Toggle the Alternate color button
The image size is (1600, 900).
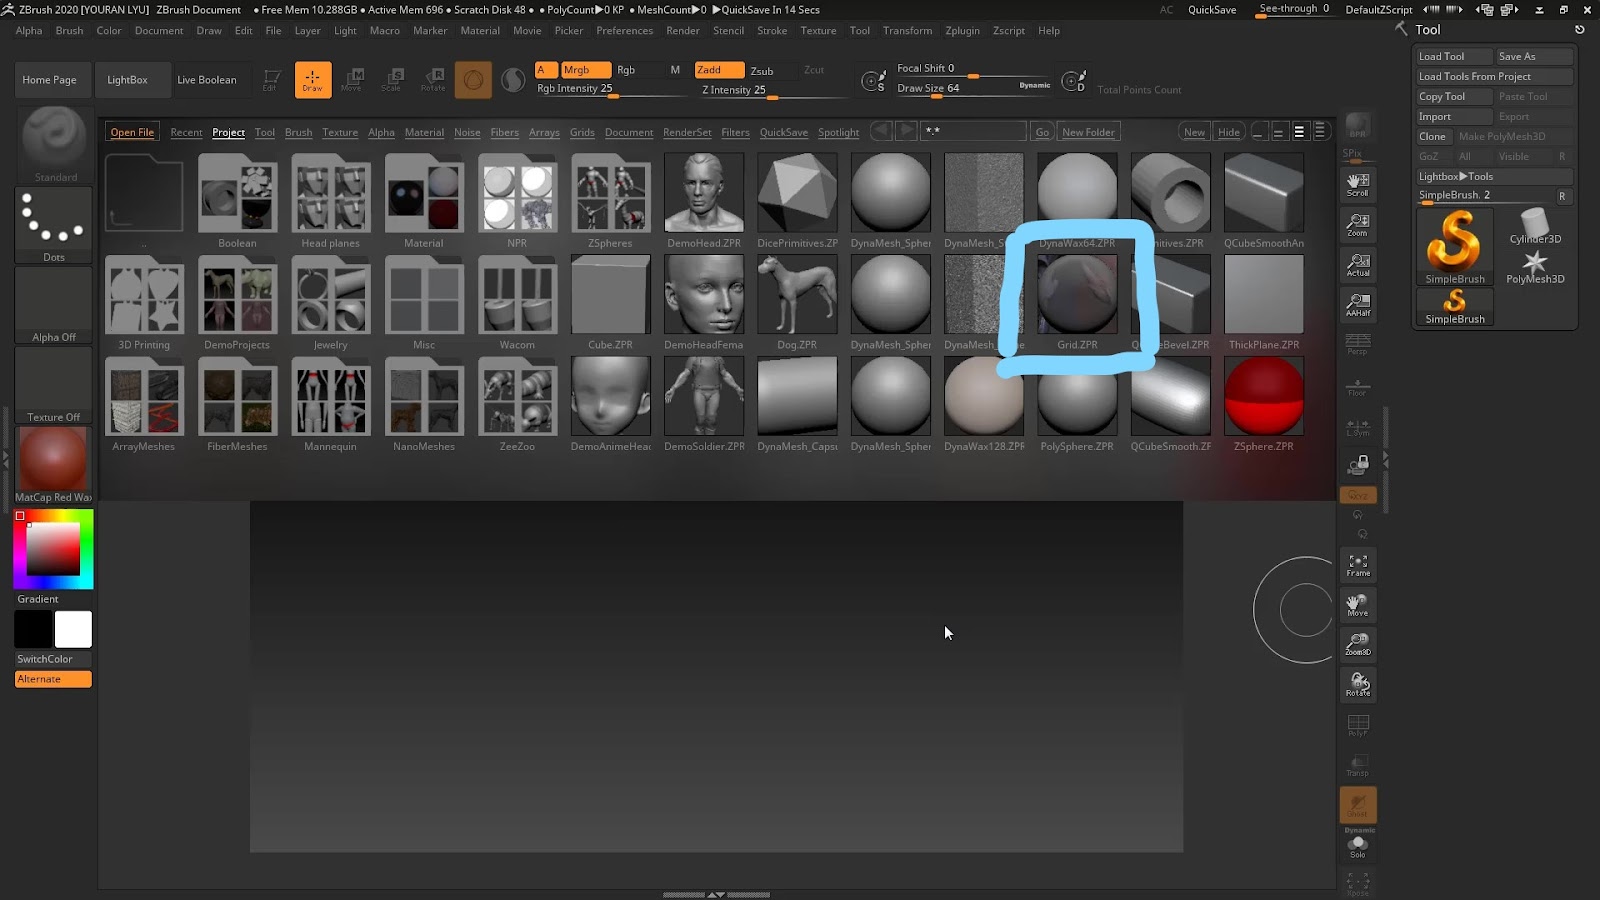pos(53,679)
